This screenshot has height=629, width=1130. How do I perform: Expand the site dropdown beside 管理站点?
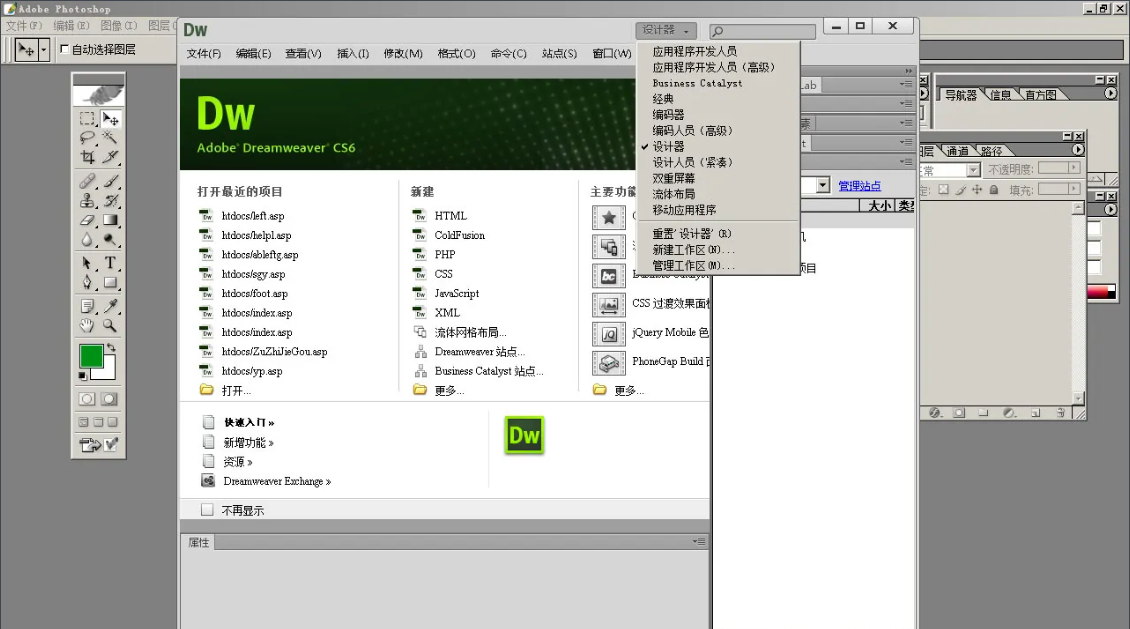pos(823,186)
